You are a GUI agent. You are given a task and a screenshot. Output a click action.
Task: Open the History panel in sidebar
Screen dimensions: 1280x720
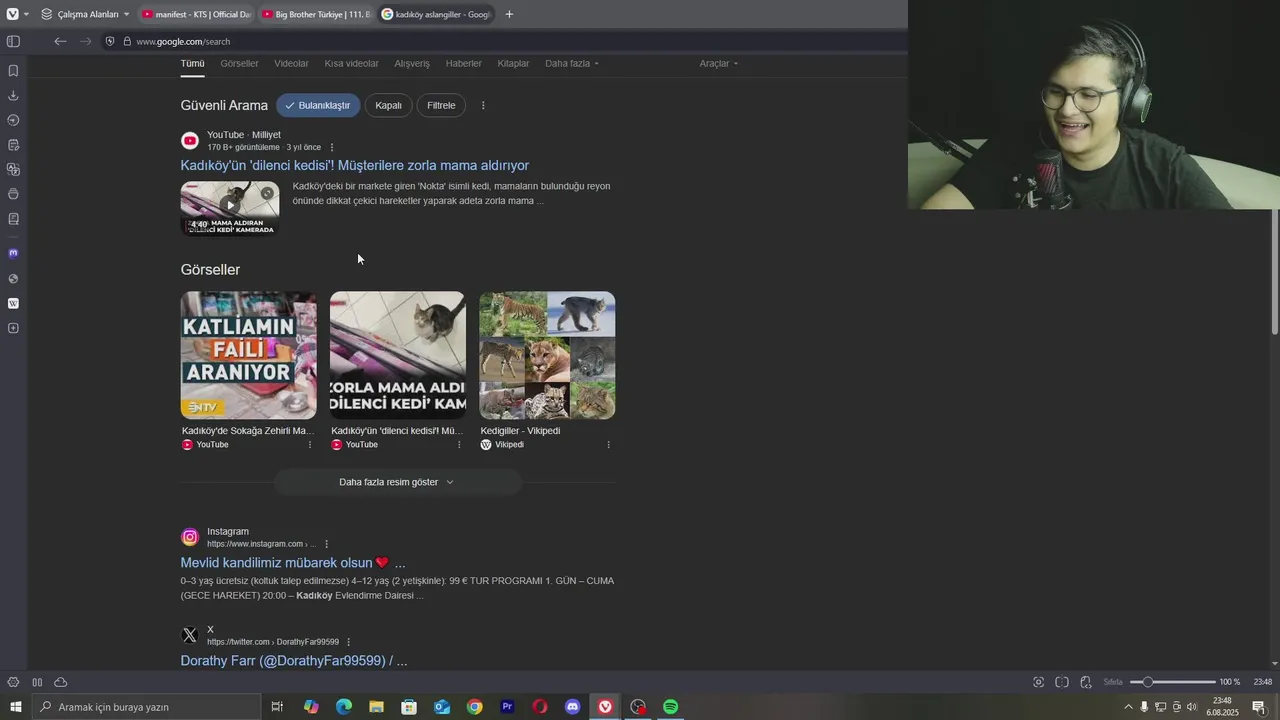tap(13, 120)
